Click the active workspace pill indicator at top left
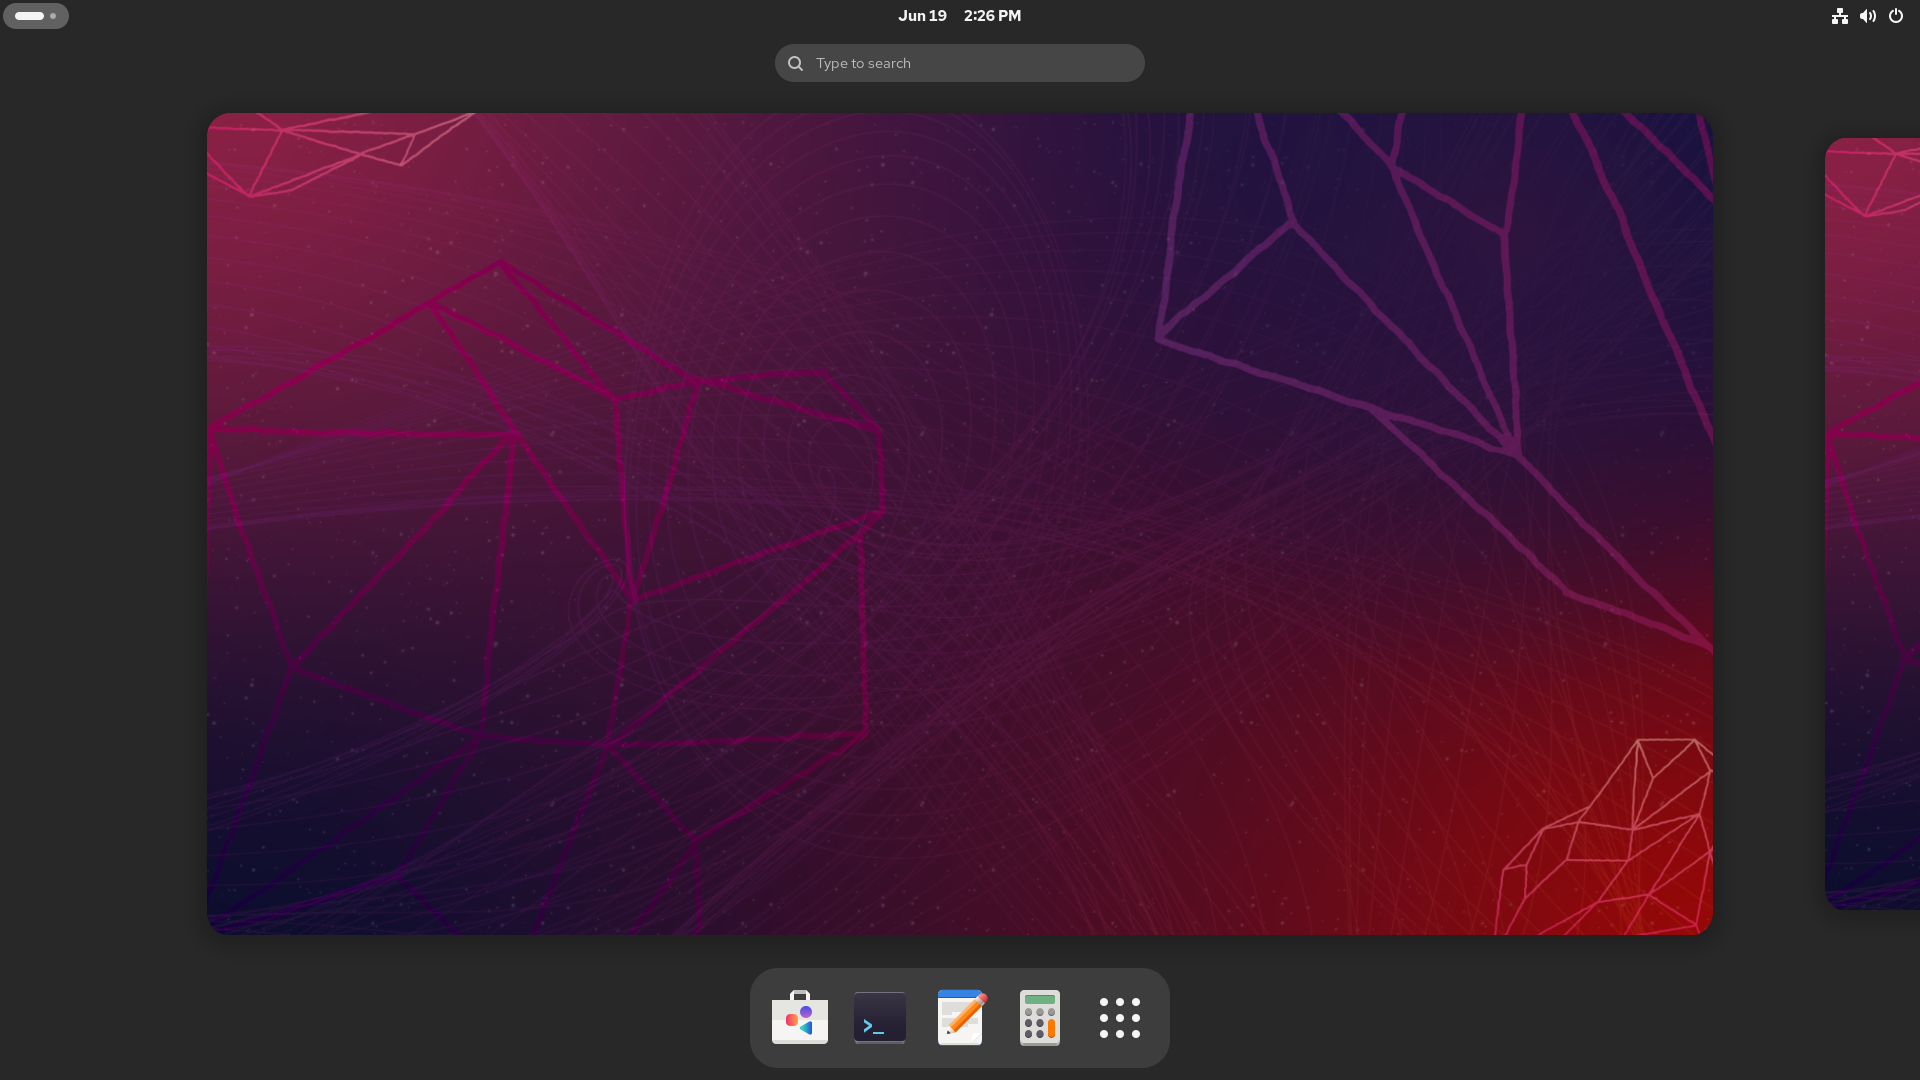1920x1080 pixels. pyautogui.click(x=29, y=15)
